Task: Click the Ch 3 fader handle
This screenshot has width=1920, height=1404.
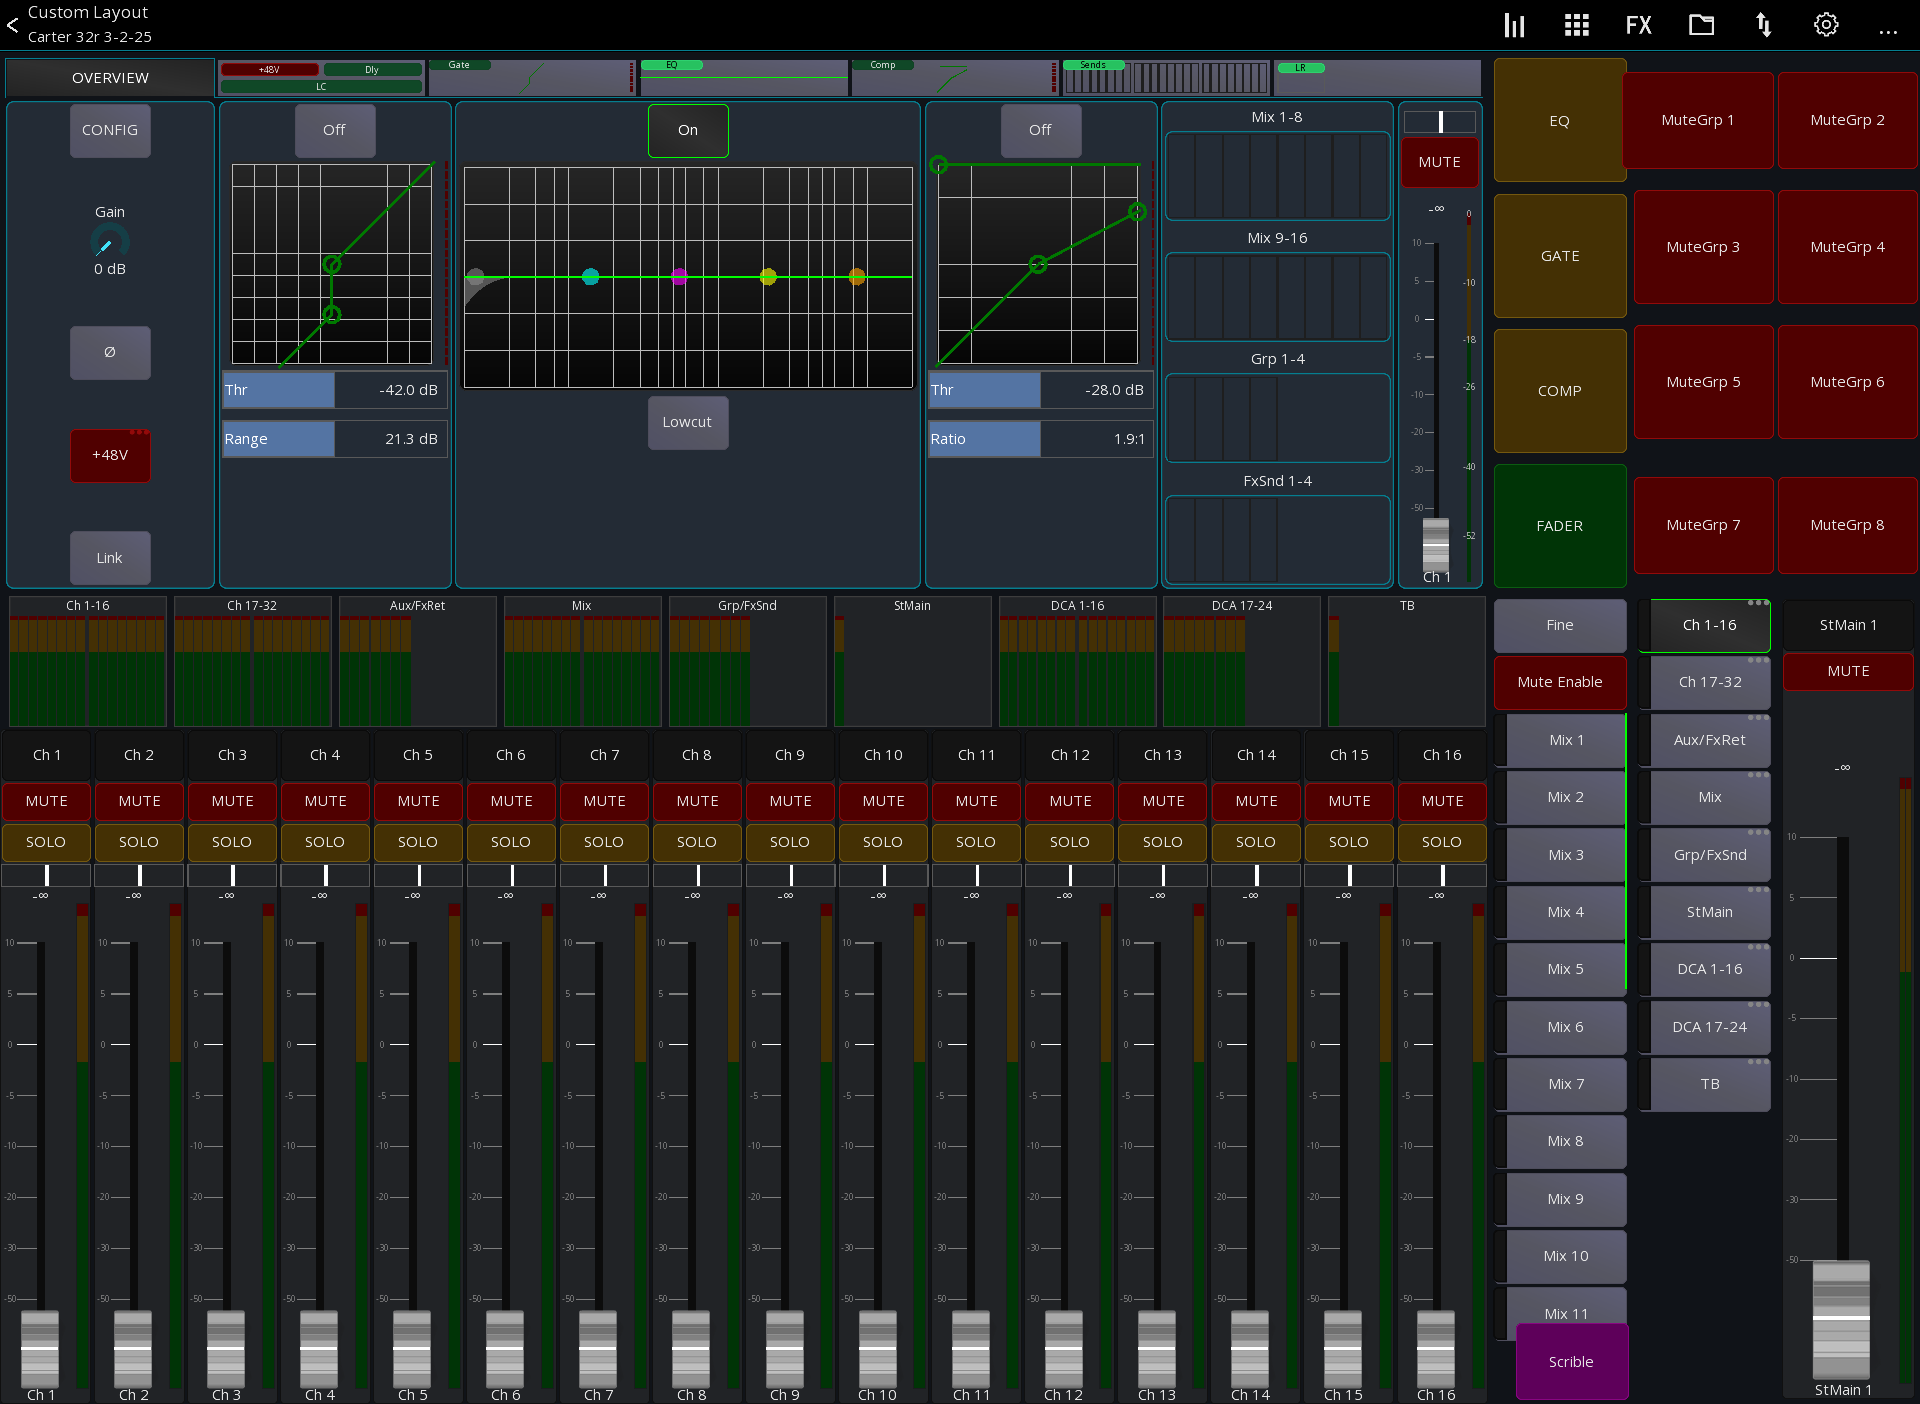Action: tap(226, 1347)
